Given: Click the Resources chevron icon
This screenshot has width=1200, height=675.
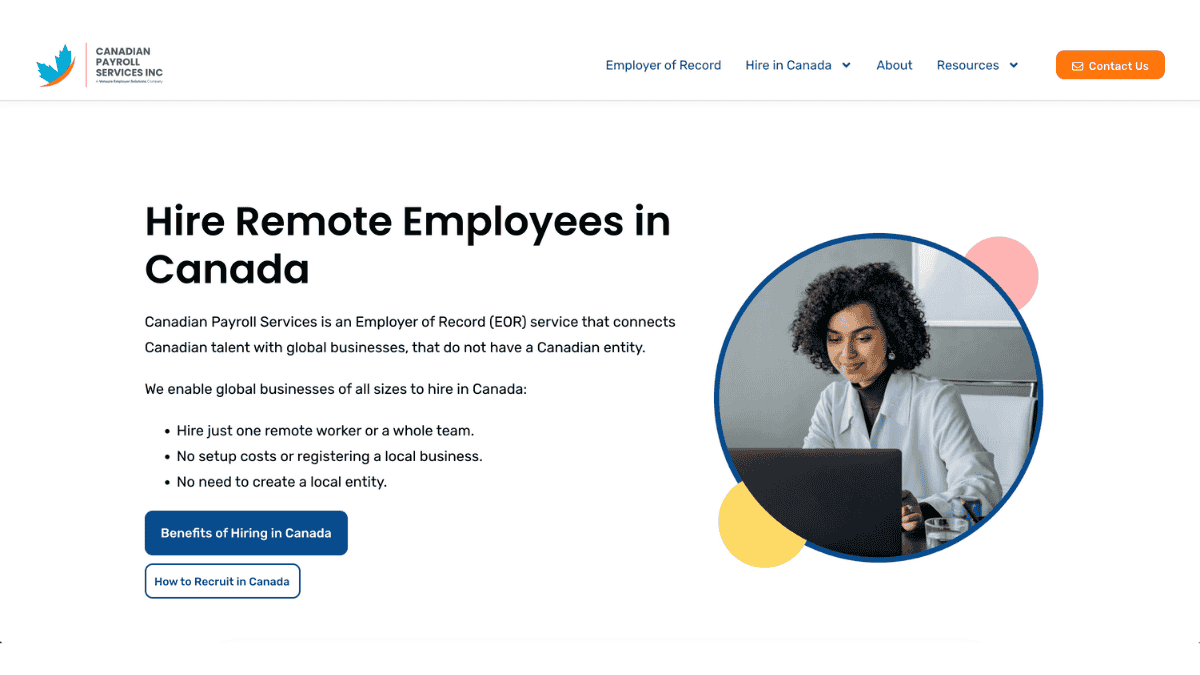Looking at the screenshot, I should 1015,65.
